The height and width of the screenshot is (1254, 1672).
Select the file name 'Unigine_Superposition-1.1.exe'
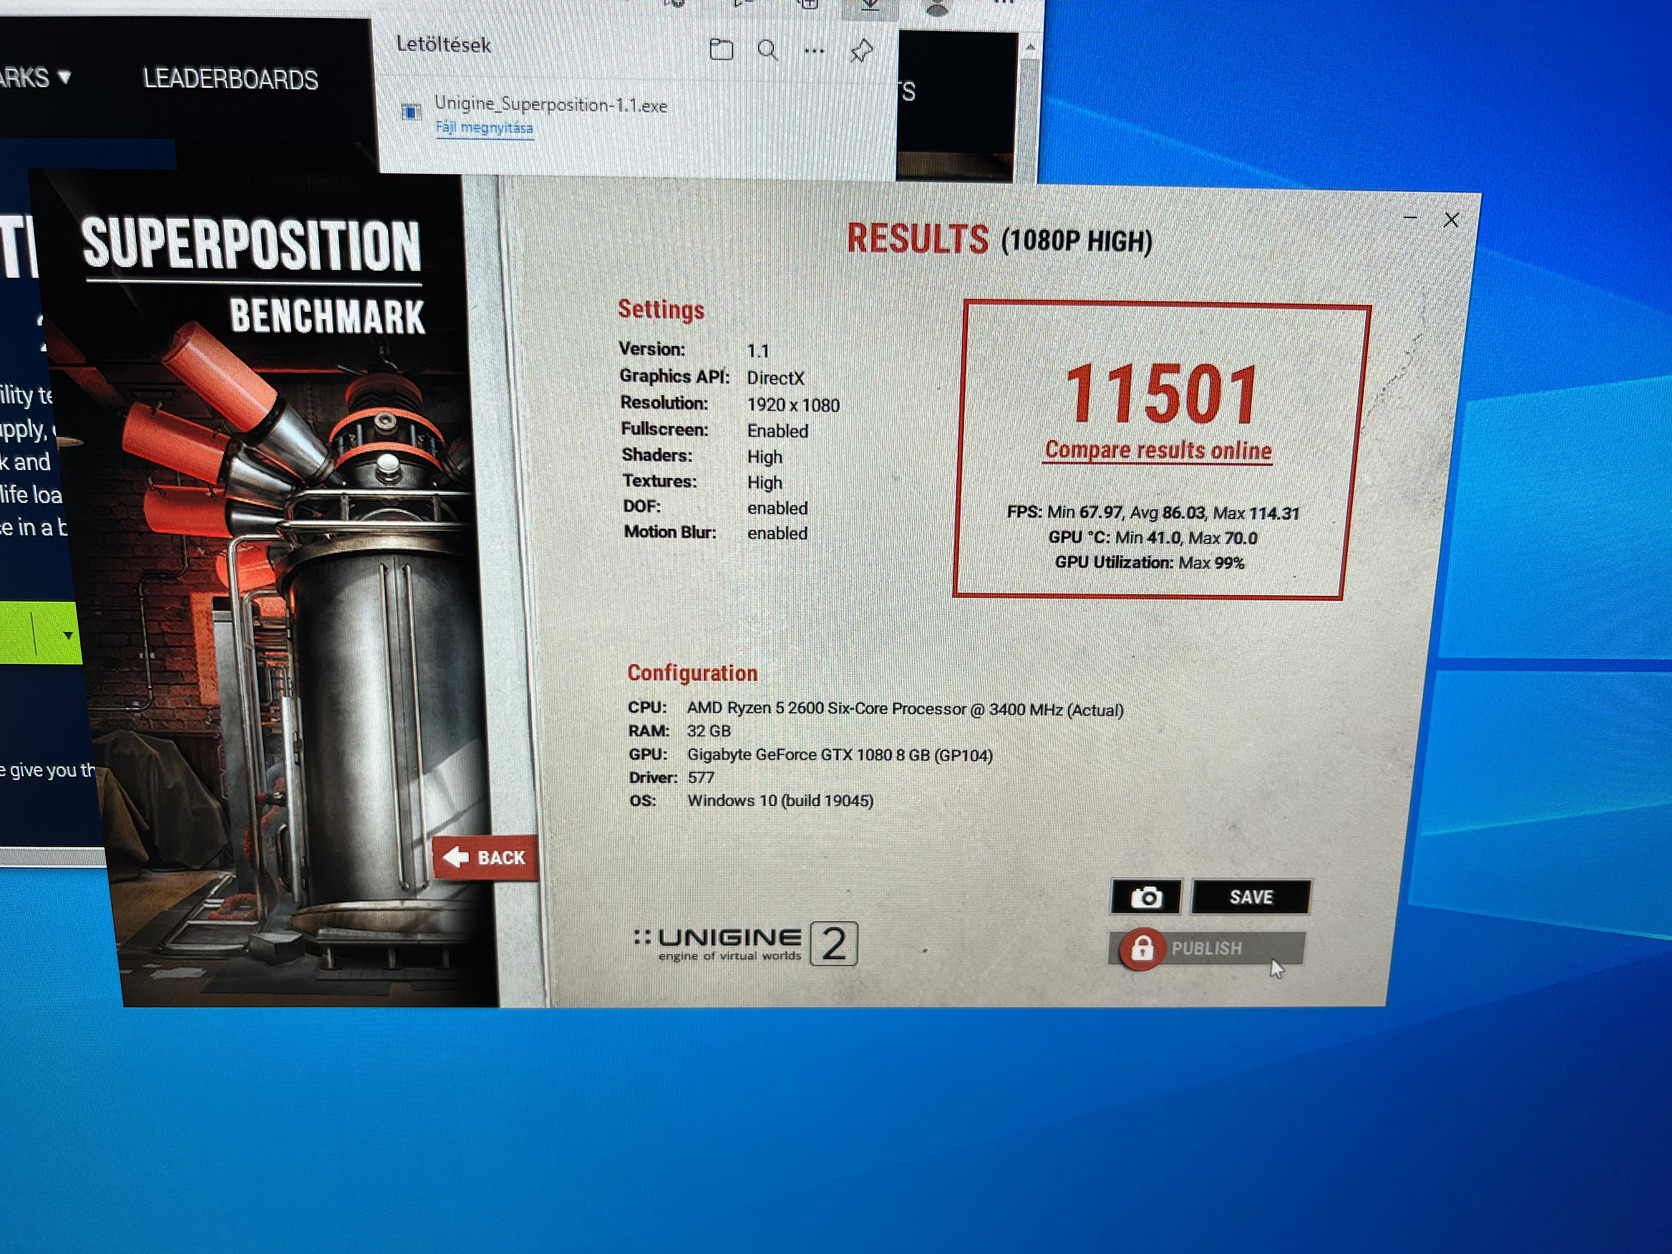[x=550, y=104]
